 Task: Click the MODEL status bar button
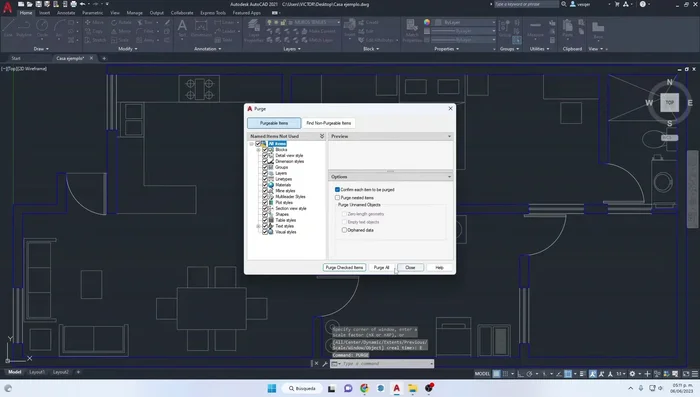[482, 374]
